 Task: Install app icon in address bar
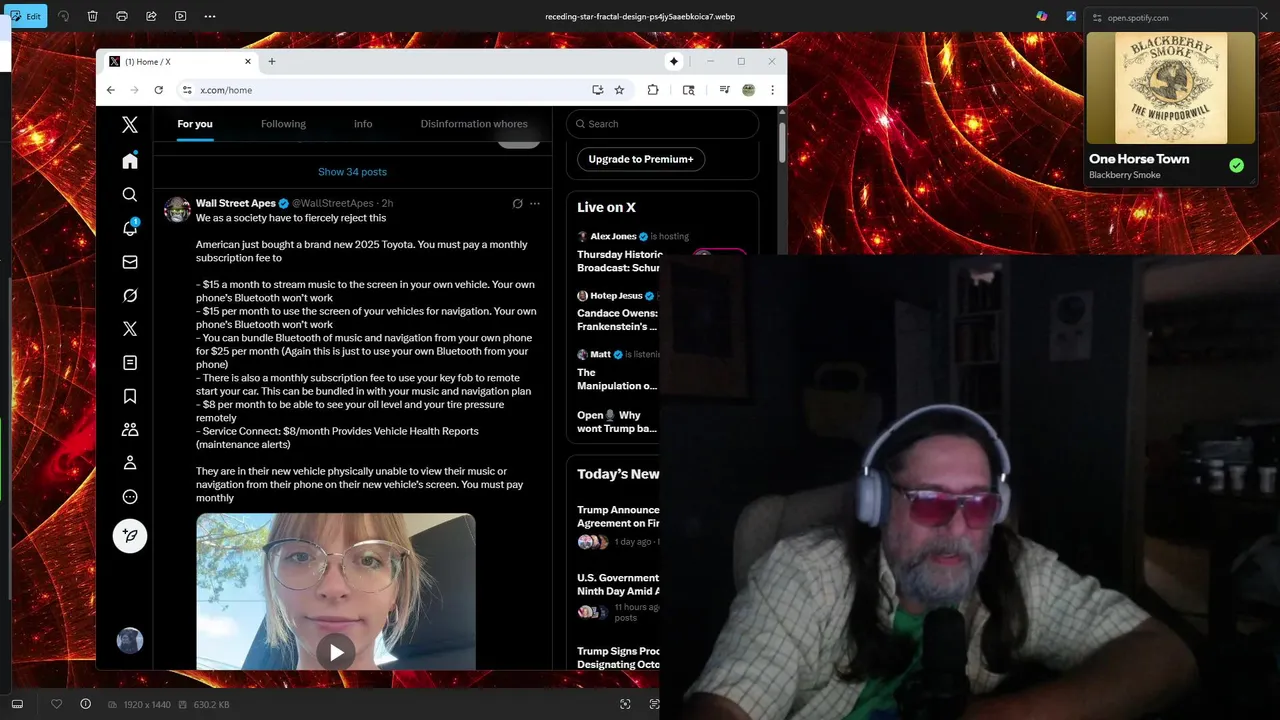(x=597, y=90)
